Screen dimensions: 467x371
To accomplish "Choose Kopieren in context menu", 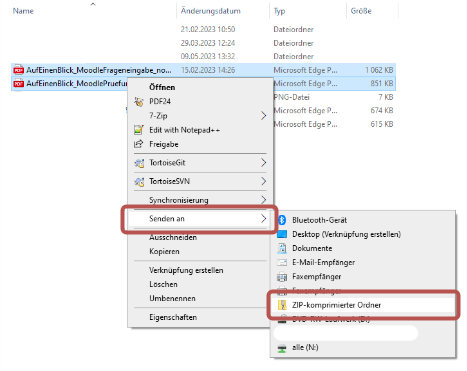I will pos(164,251).
